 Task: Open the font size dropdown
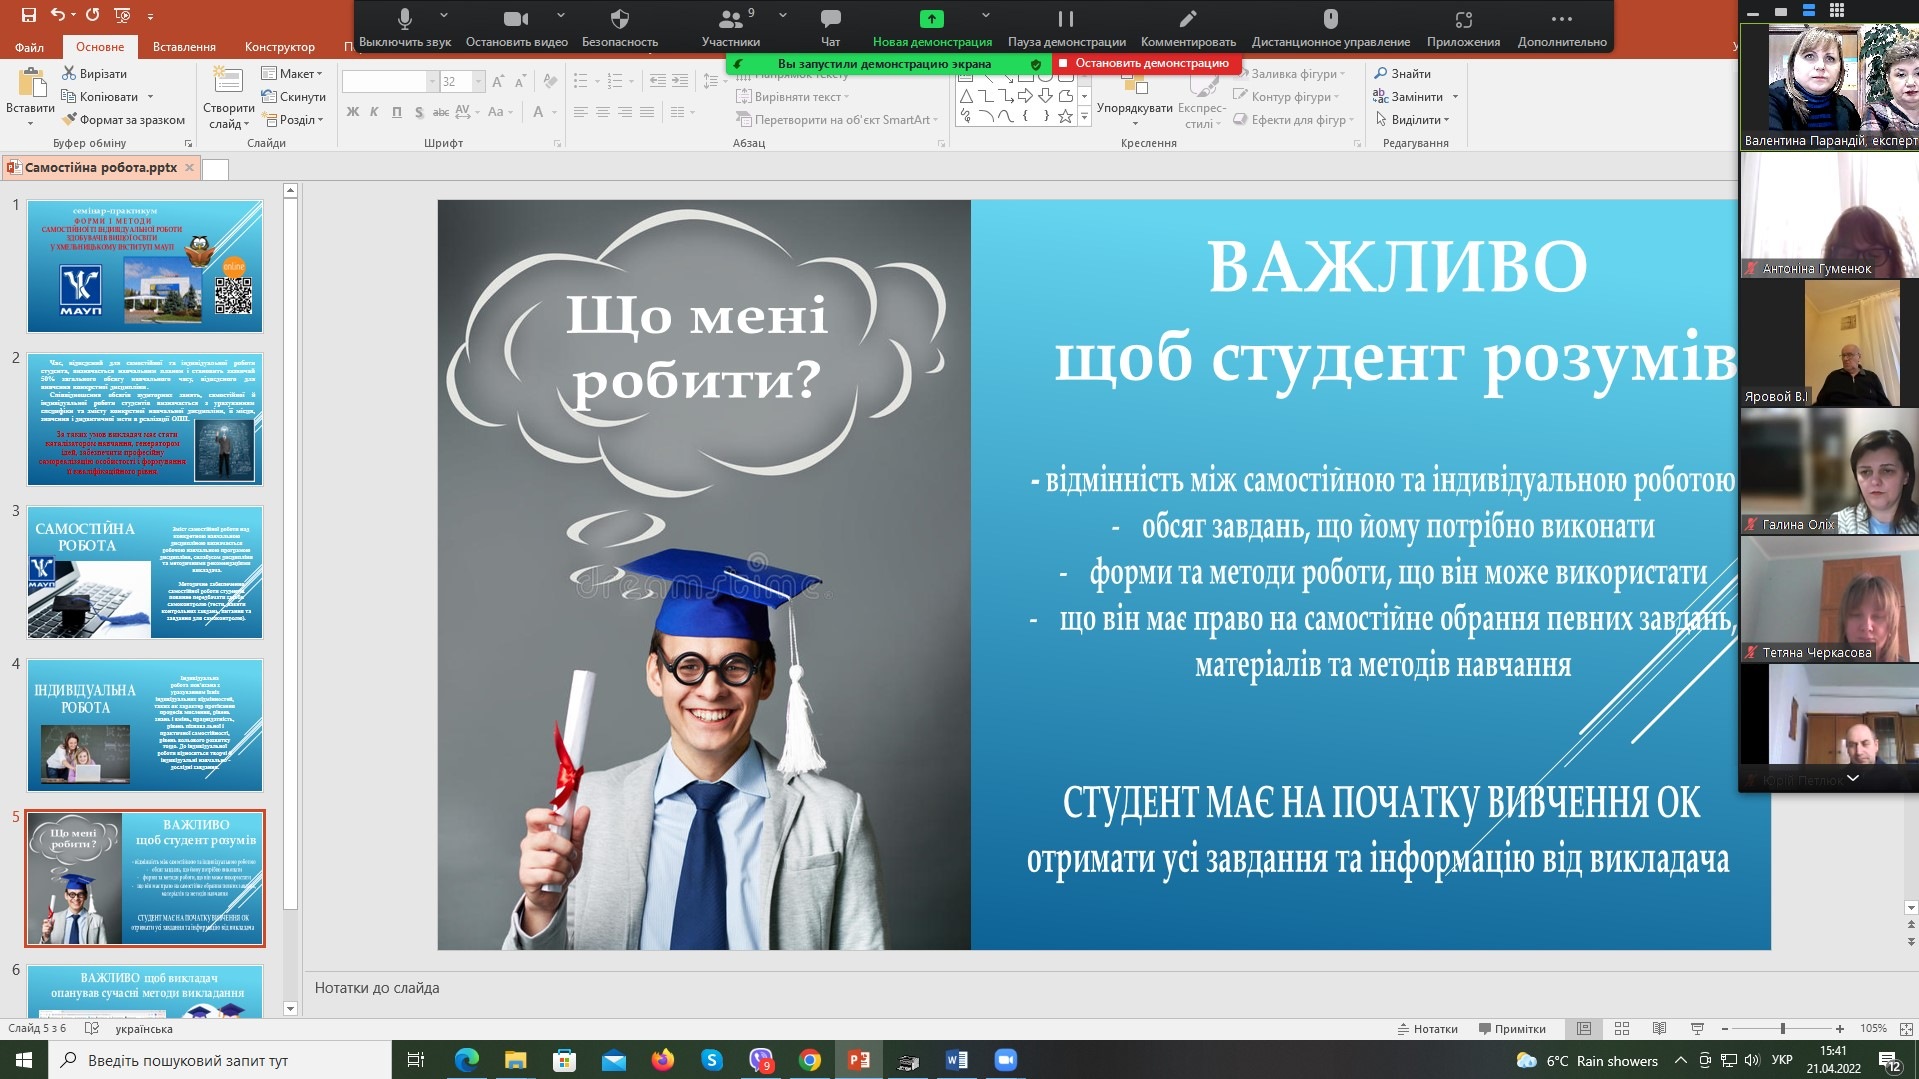point(479,82)
